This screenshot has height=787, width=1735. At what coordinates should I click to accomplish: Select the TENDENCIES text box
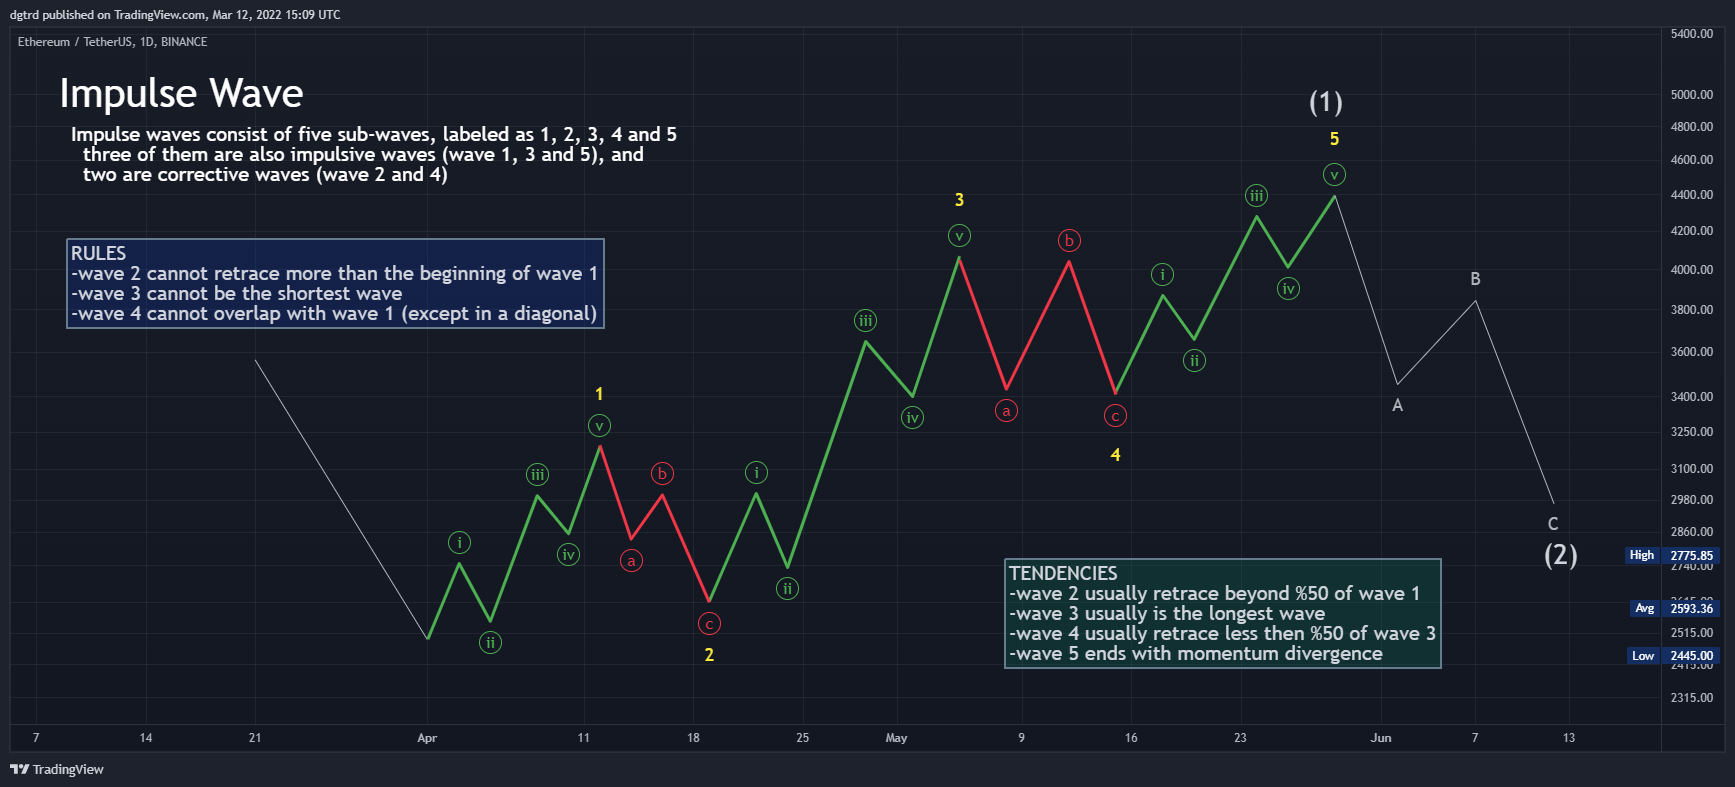[1222, 613]
